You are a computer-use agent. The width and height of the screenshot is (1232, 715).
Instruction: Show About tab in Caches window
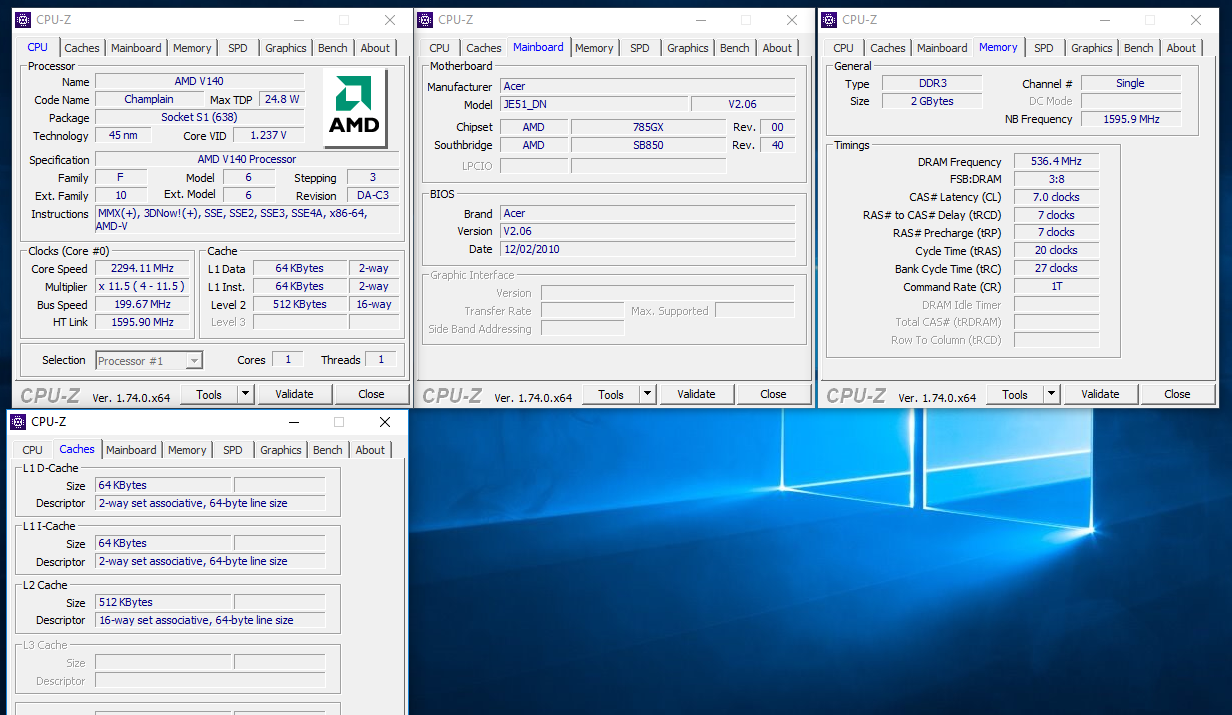(370, 450)
